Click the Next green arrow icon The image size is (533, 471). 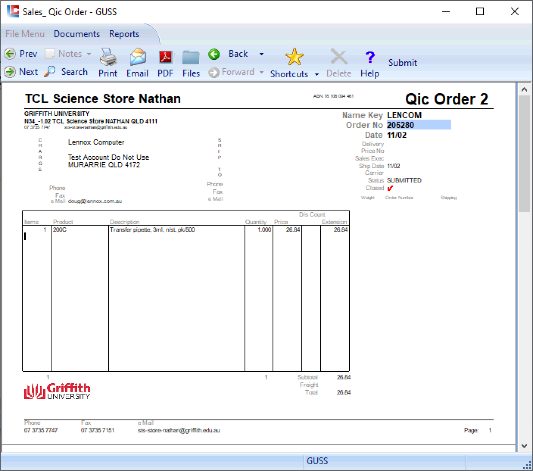[x=10, y=72]
